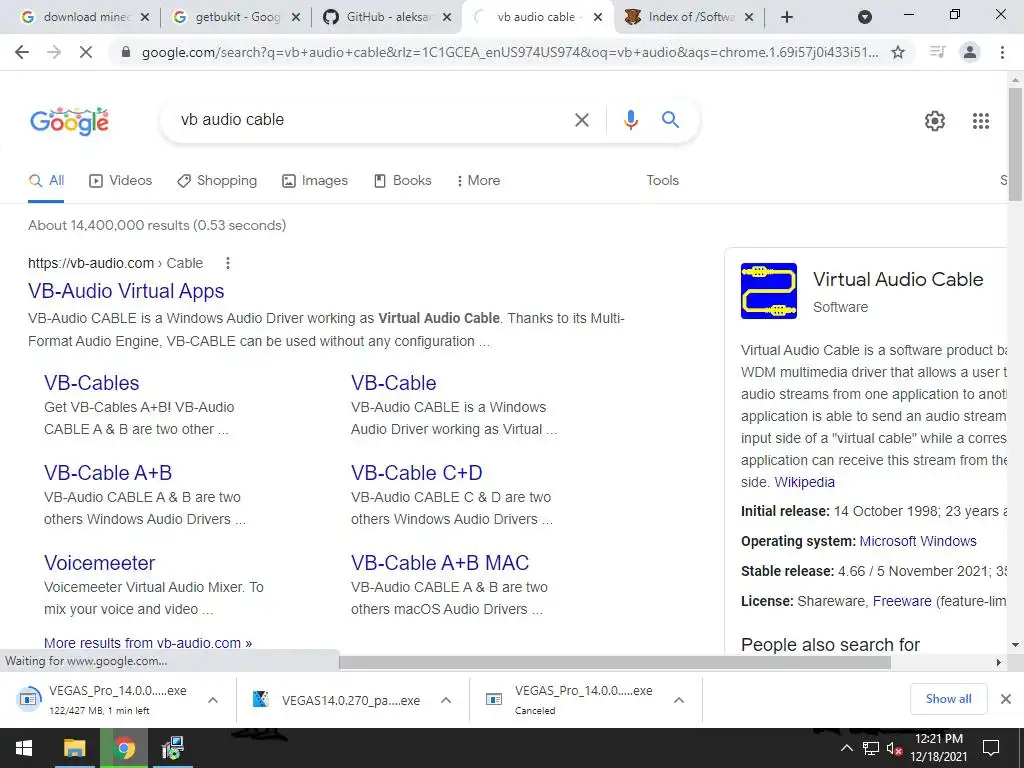Open the Freeware license link
1024x768 pixels.
(x=902, y=601)
